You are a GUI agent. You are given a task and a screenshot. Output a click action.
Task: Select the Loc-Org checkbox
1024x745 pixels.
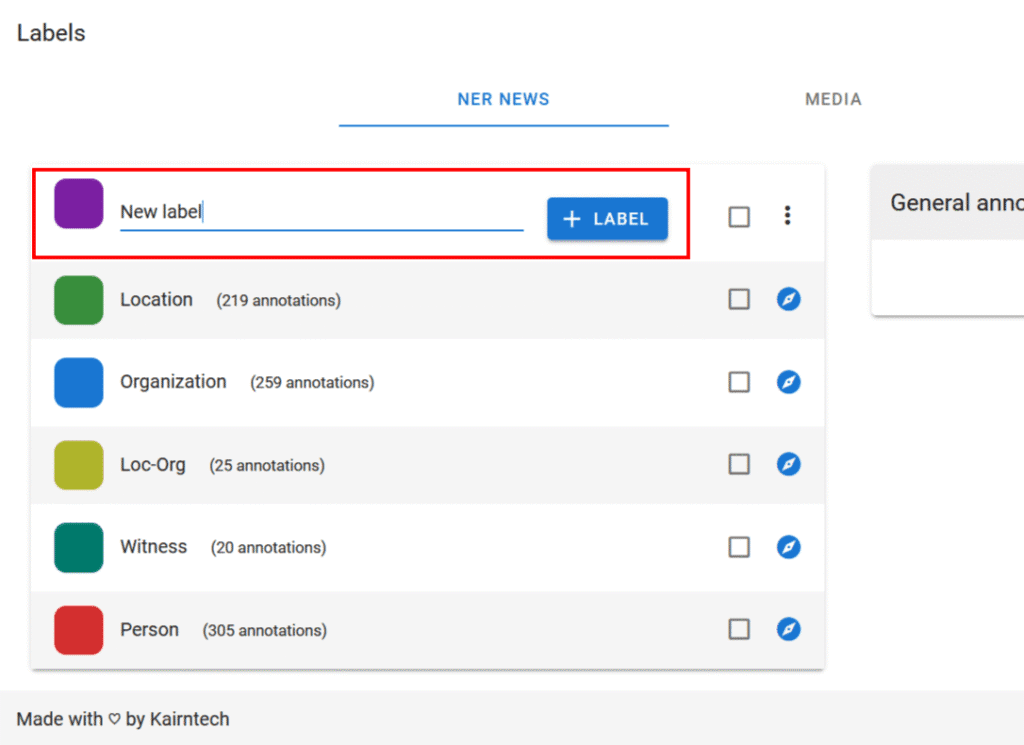point(739,464)
